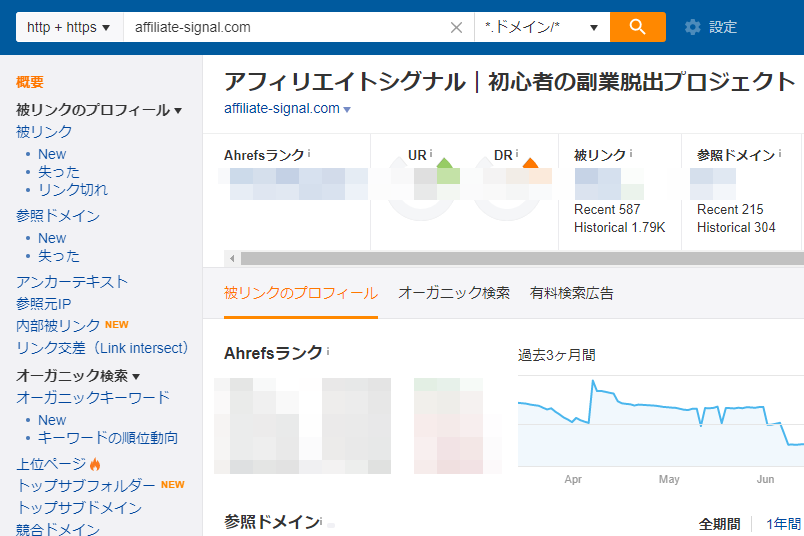The height and width of the screenshot is (536, 804).
Task: Open the 競合ドメイン link
Action: (58, 529)
